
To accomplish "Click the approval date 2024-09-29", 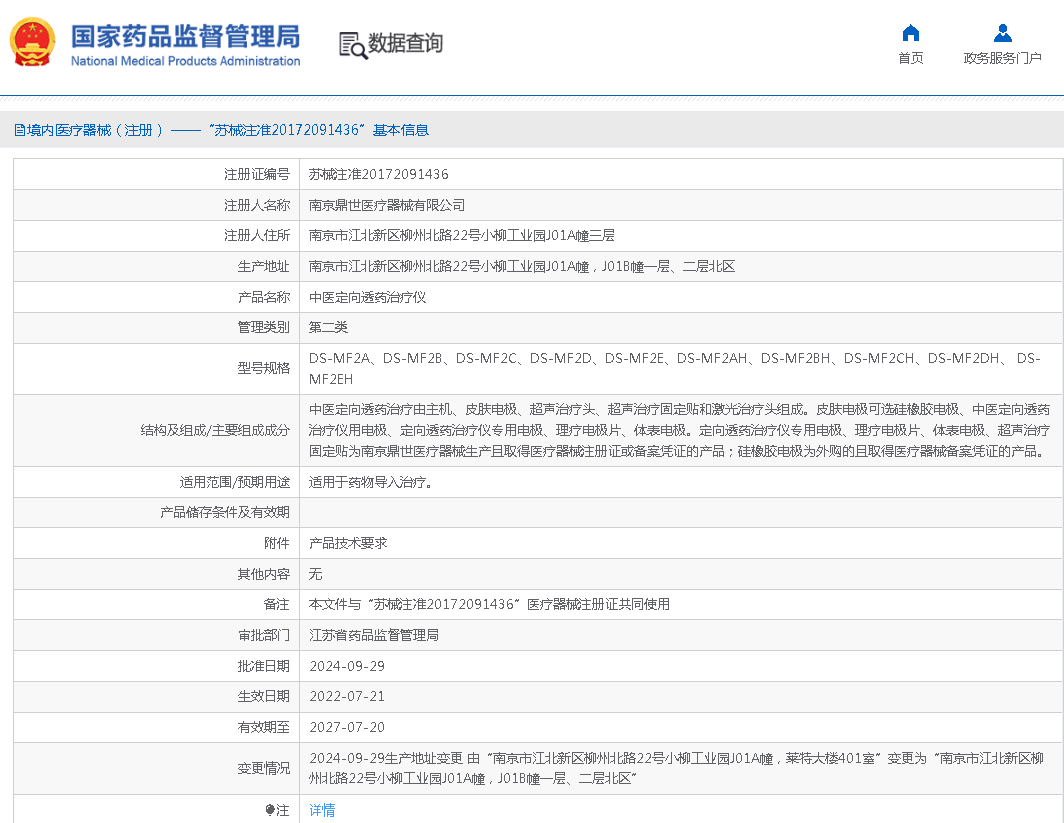I will pyautogui.click(x=347, y=666).
